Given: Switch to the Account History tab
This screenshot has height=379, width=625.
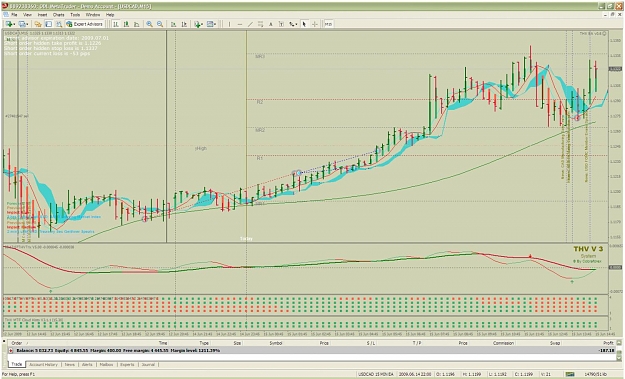Looking at the screenshot, I should point(43,364).
